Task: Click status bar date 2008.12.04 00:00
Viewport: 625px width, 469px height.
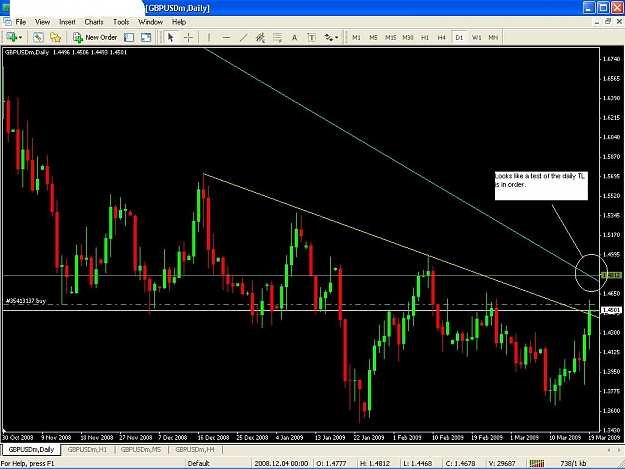Action: pos(281,463)
